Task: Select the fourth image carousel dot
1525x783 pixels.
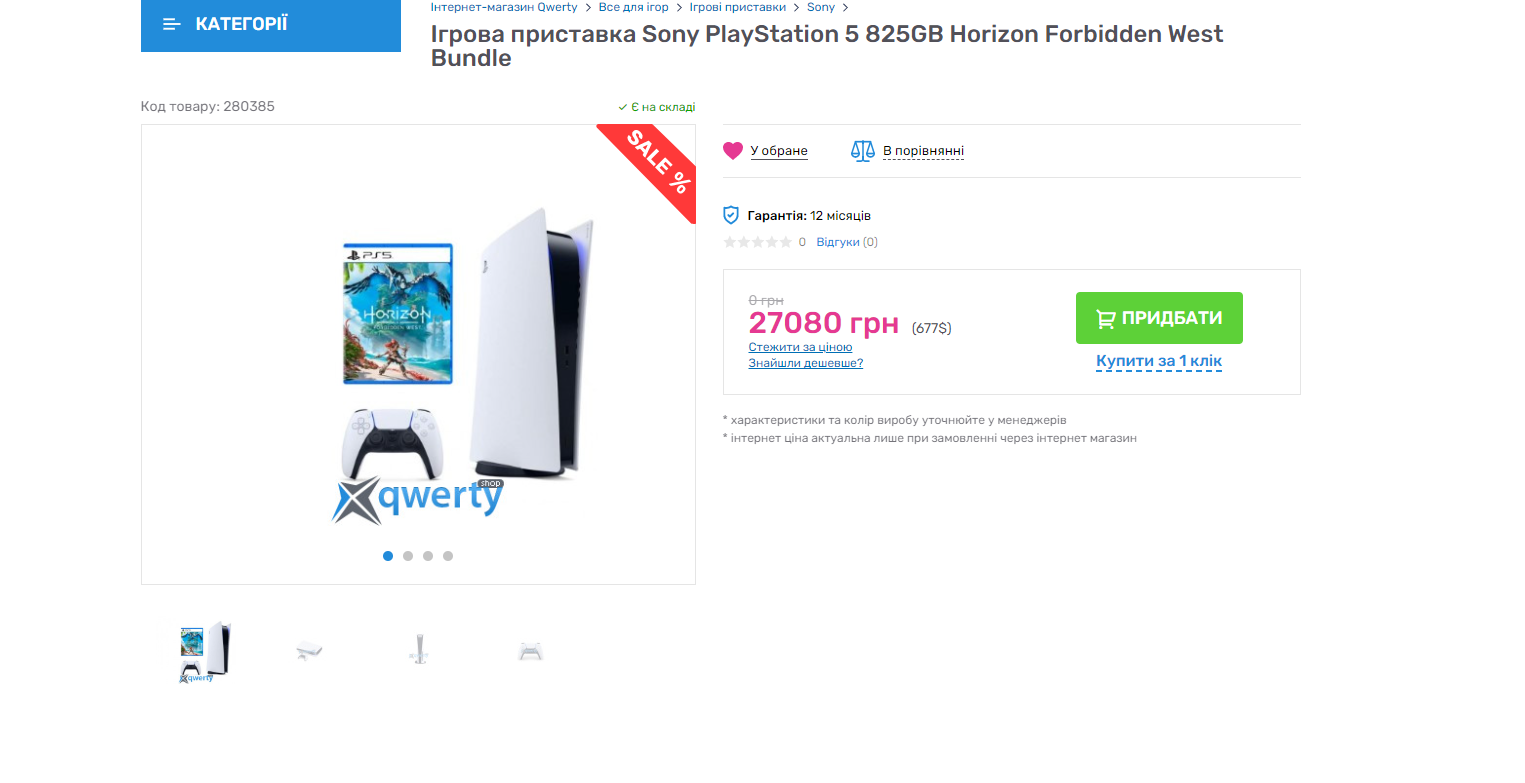Action: (x=448, y=556)
